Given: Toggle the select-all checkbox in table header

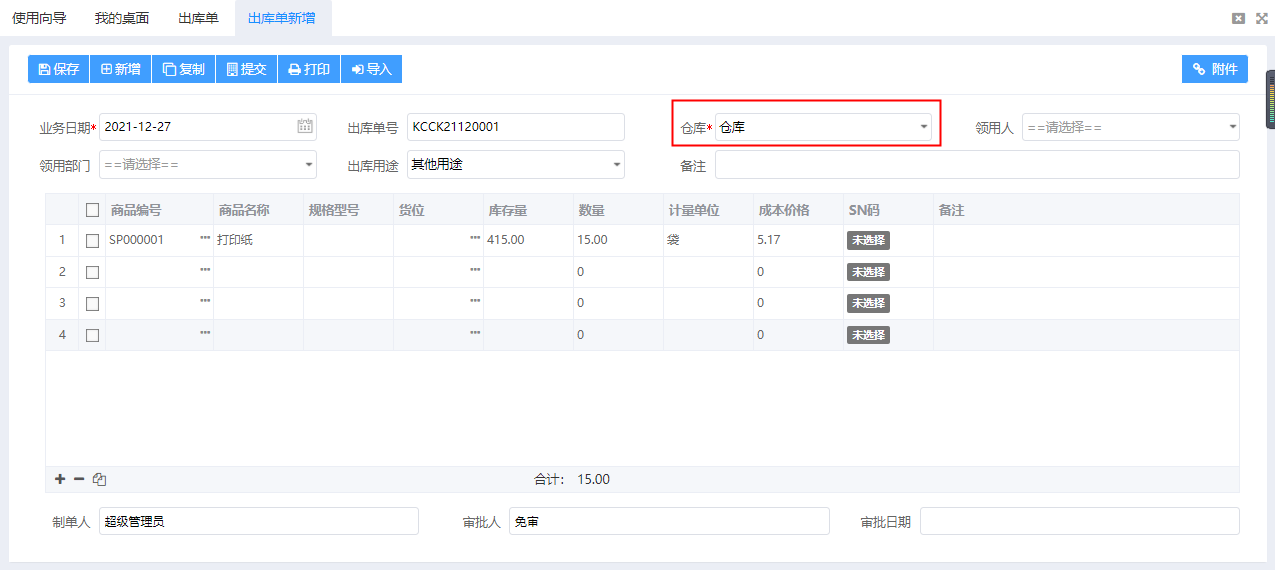Looking at the screenshot, I should (x=93, y=210).
